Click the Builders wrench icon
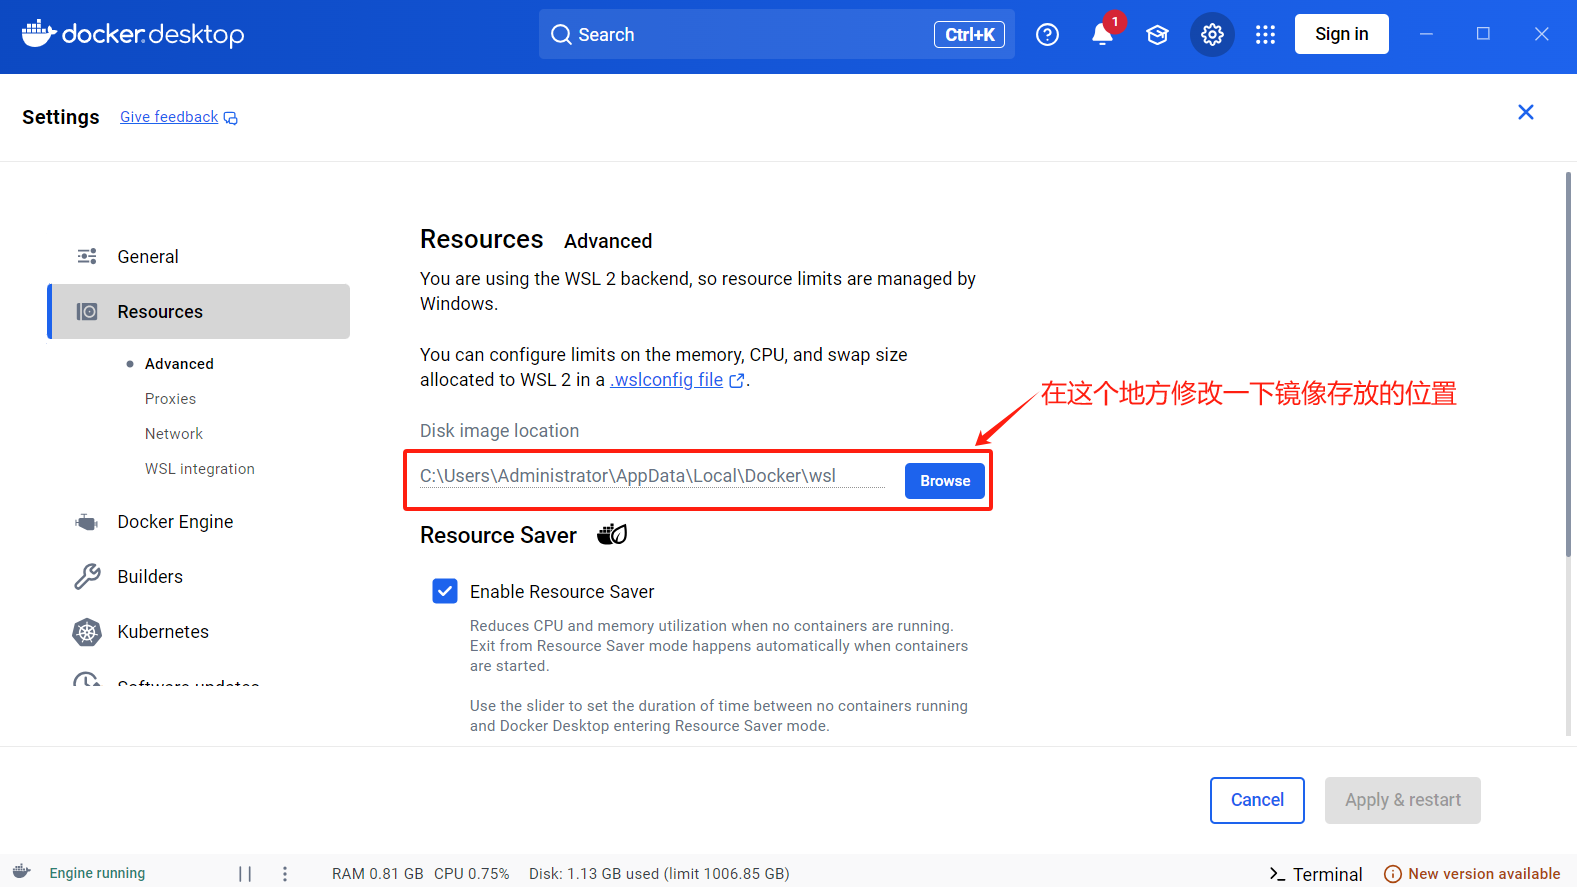The height and width of the screenshot is (887, 1577). 87,577
